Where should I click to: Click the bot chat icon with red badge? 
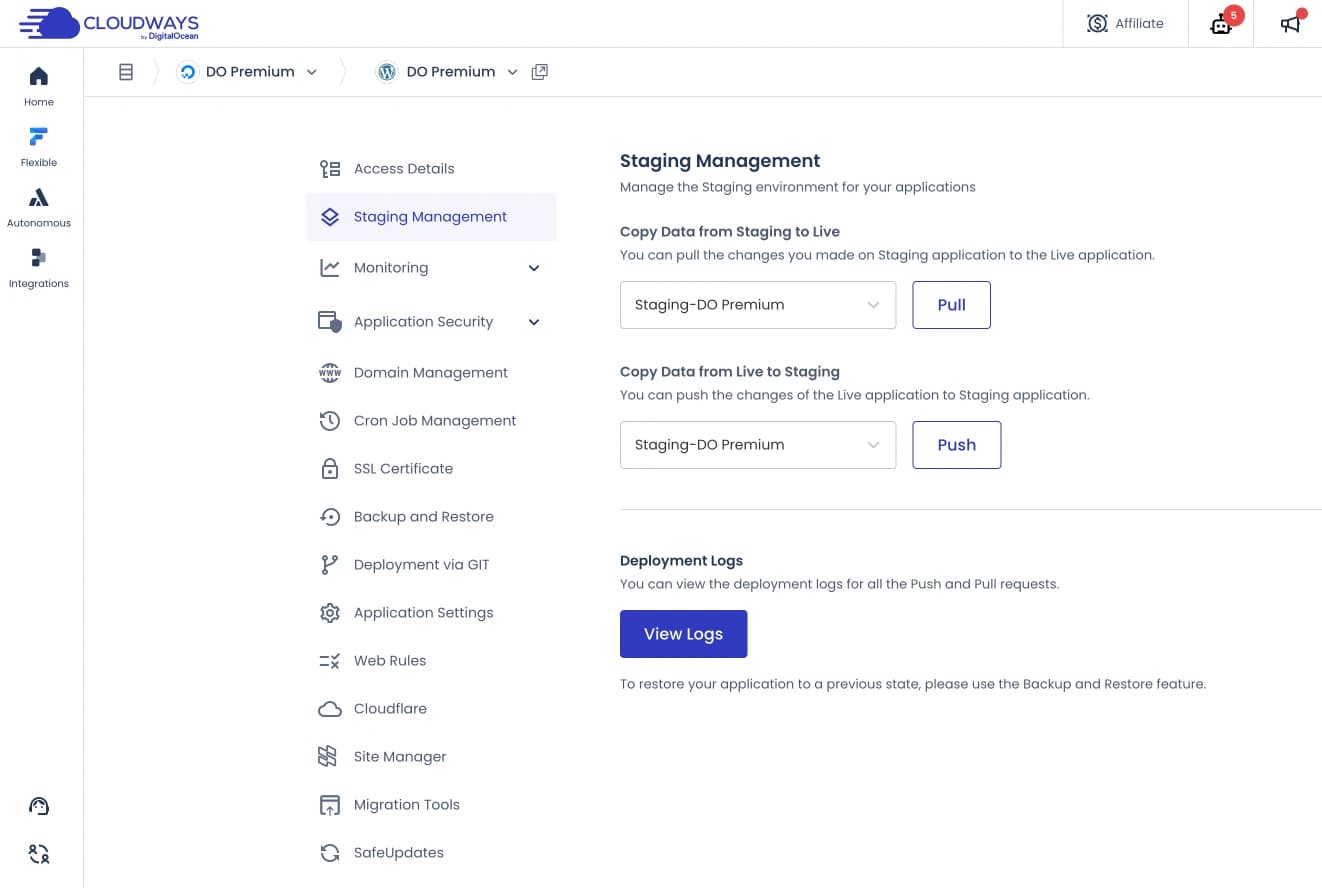coord(1220,23)
